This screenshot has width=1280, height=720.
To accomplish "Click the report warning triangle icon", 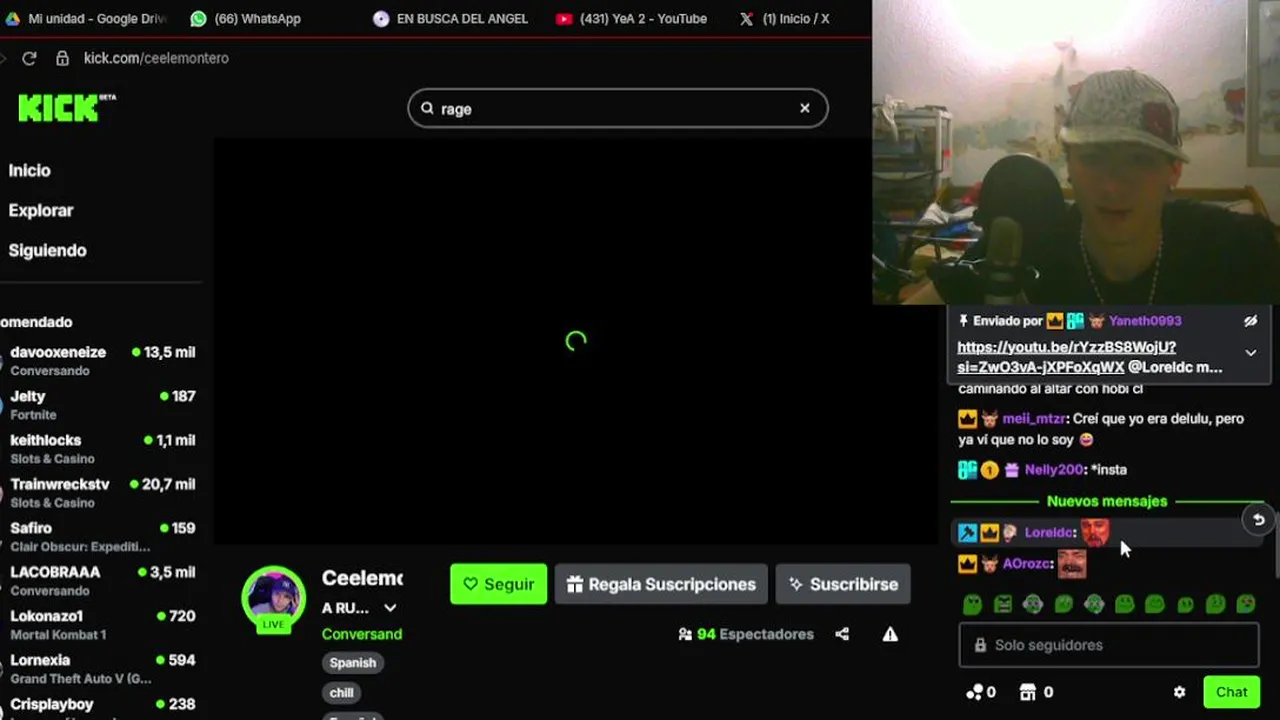I will 890,634.
